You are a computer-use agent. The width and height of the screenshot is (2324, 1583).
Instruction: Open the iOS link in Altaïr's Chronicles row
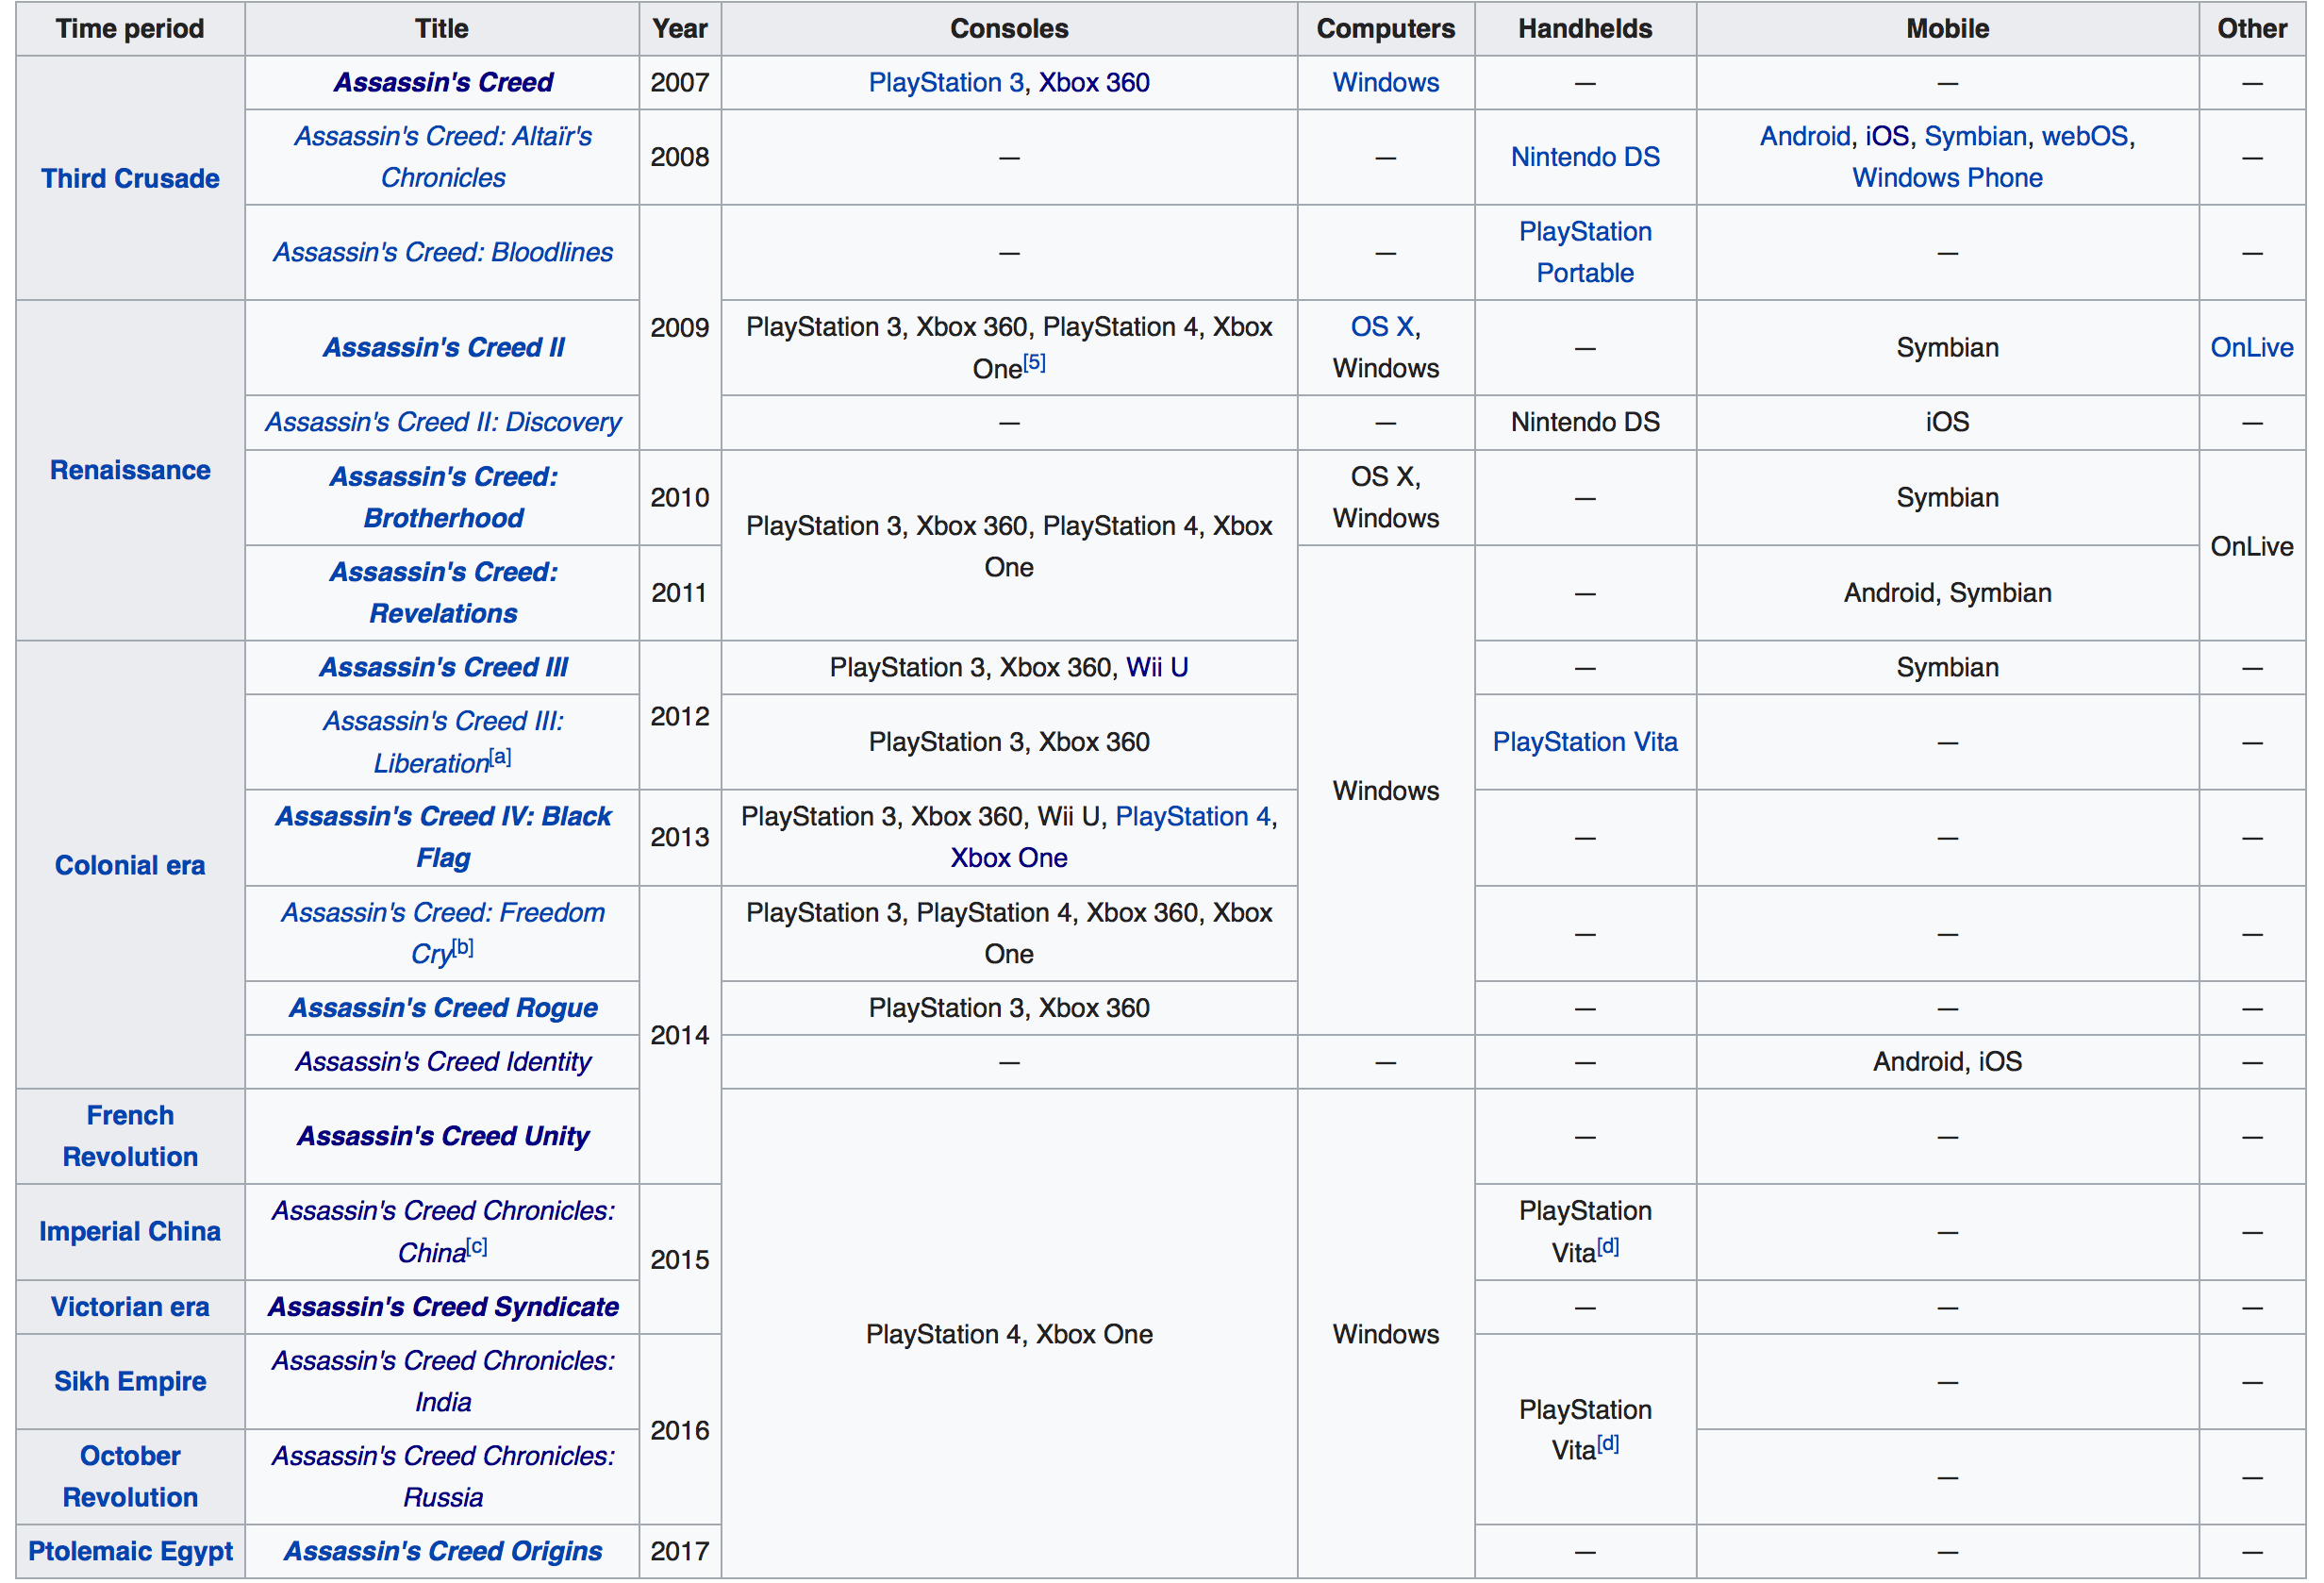point(1887,136)
